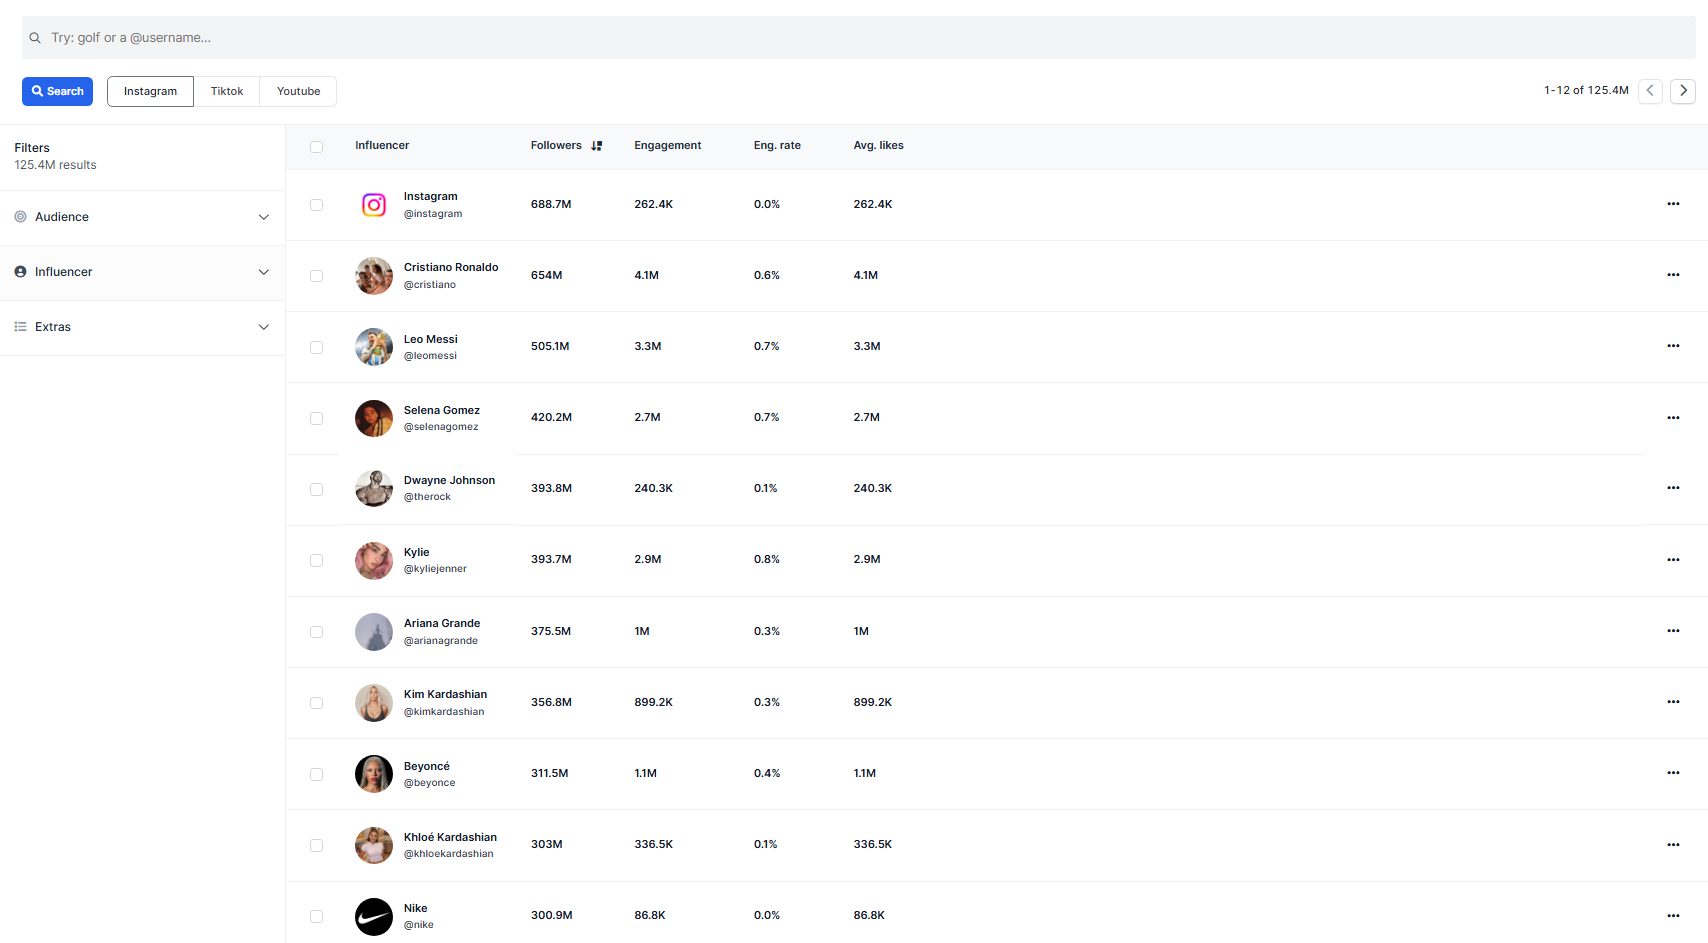
Task: Open more options for Cristiano Ronaldo row
Action: 1673,275
